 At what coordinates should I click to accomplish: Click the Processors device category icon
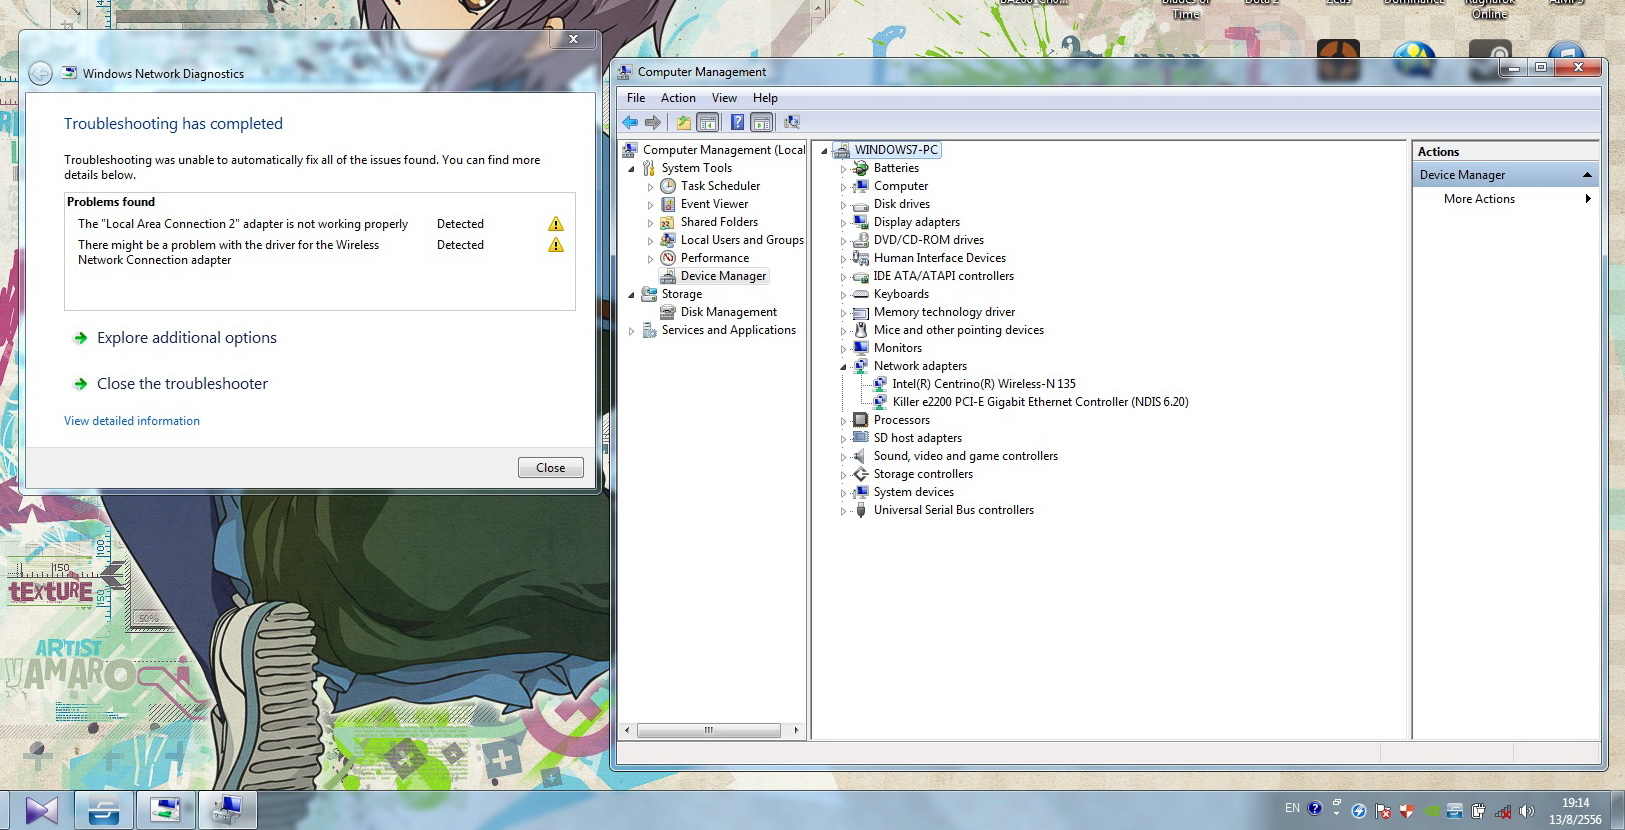coord(861,420)
